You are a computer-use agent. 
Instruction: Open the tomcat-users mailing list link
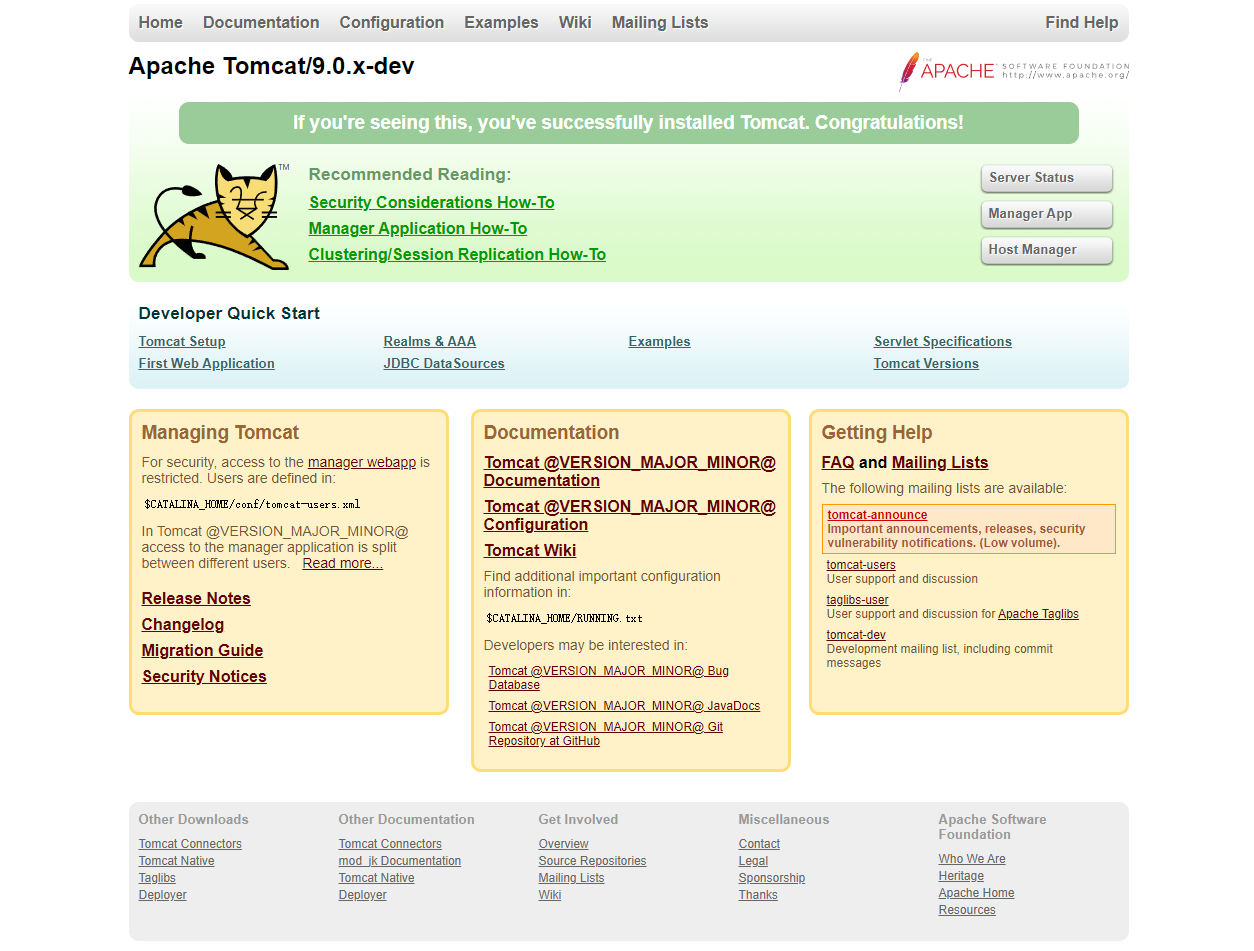(861, 565)
